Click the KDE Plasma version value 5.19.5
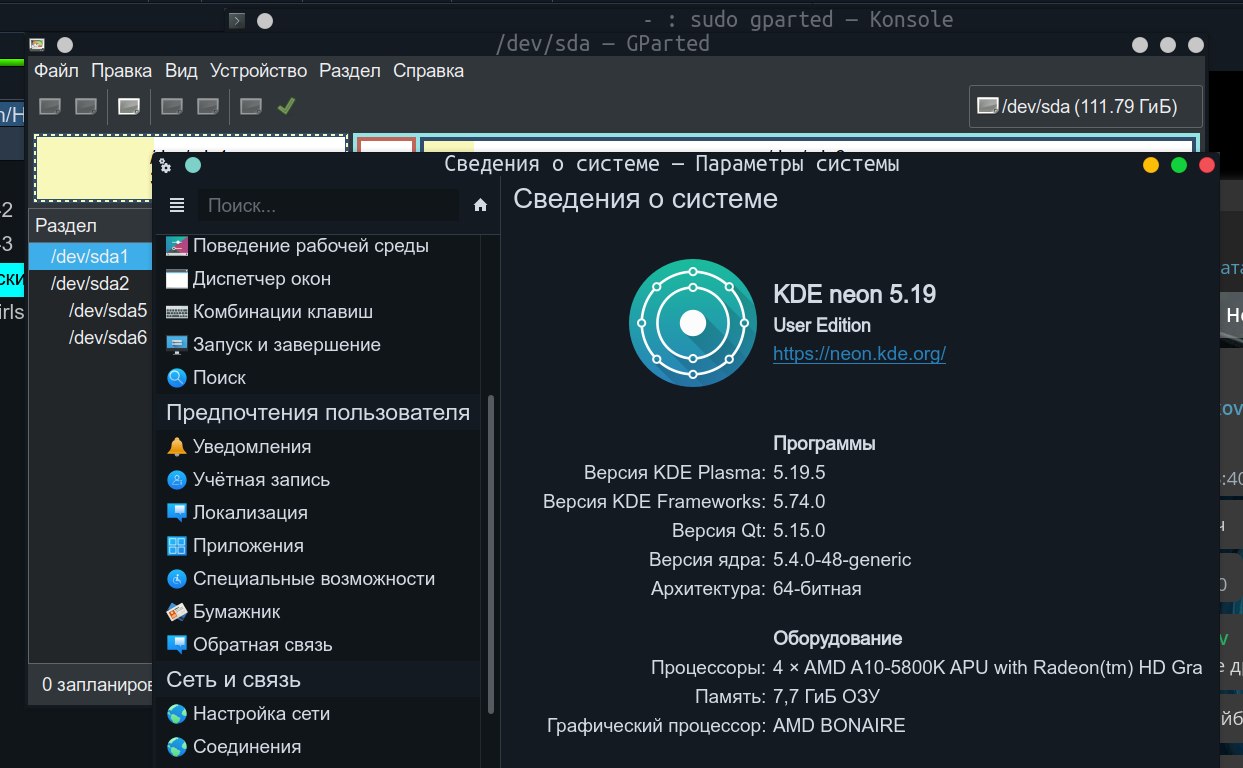The height and width of the screenshot is (768, 1243). pos(799,473)
